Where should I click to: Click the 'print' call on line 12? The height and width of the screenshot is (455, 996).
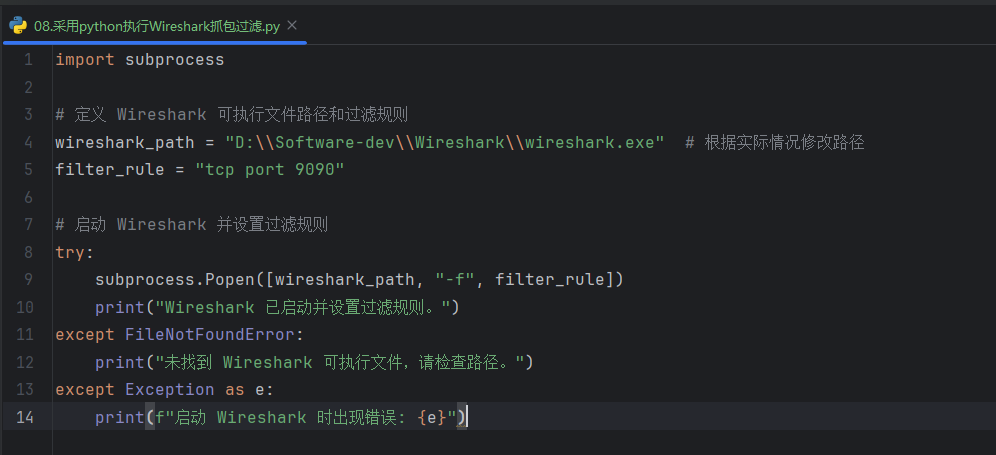120,362
